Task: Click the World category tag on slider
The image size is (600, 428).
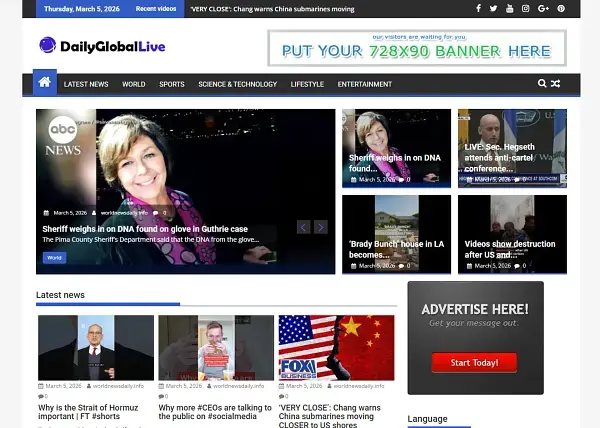Action: click(x=54, y=257)
